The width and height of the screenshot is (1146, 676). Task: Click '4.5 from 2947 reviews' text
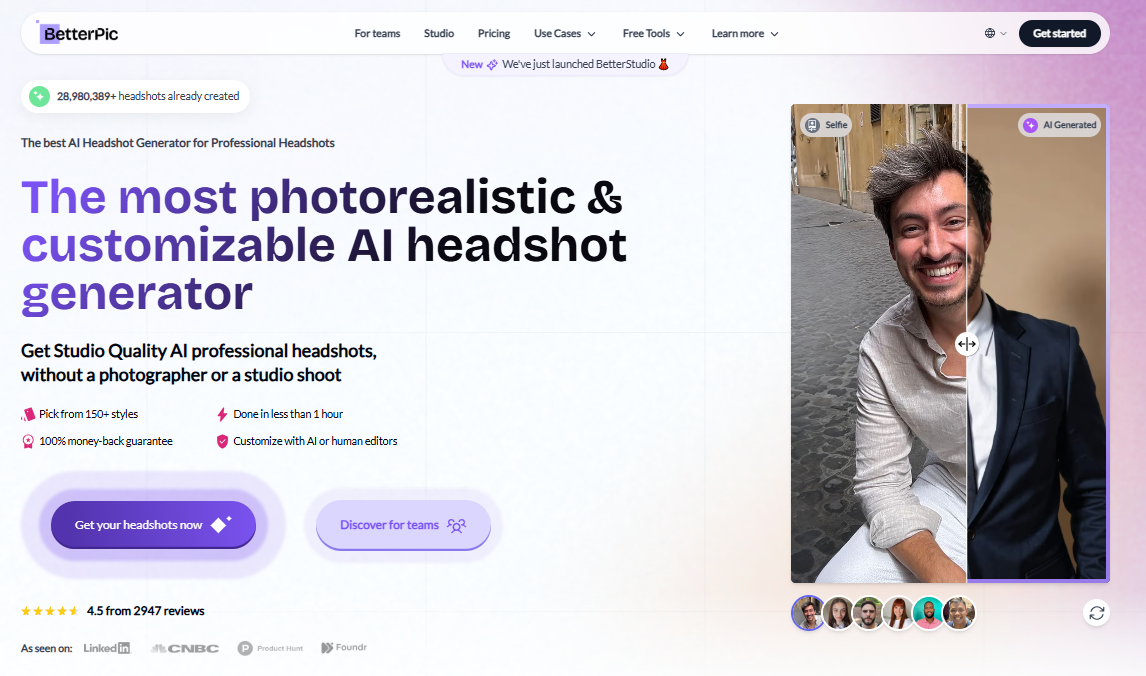[145, 611]
